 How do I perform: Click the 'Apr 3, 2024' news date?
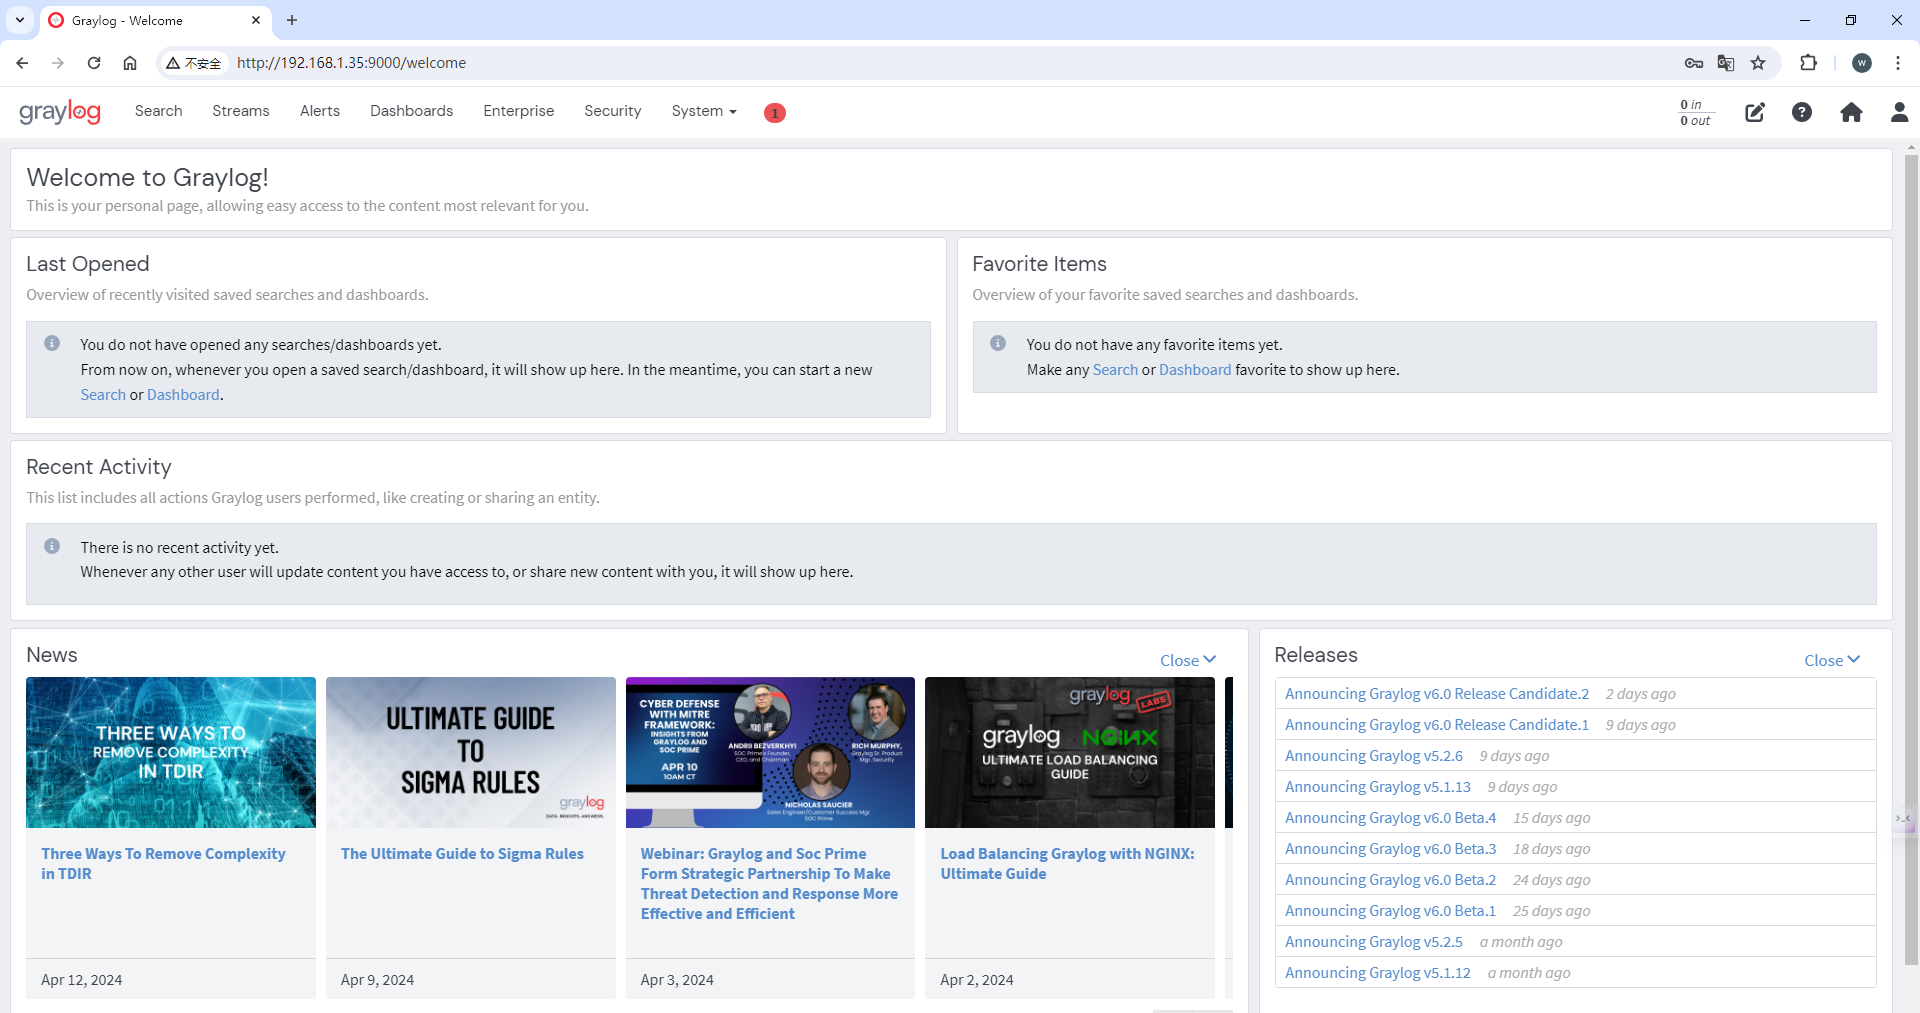click(677, 980)
